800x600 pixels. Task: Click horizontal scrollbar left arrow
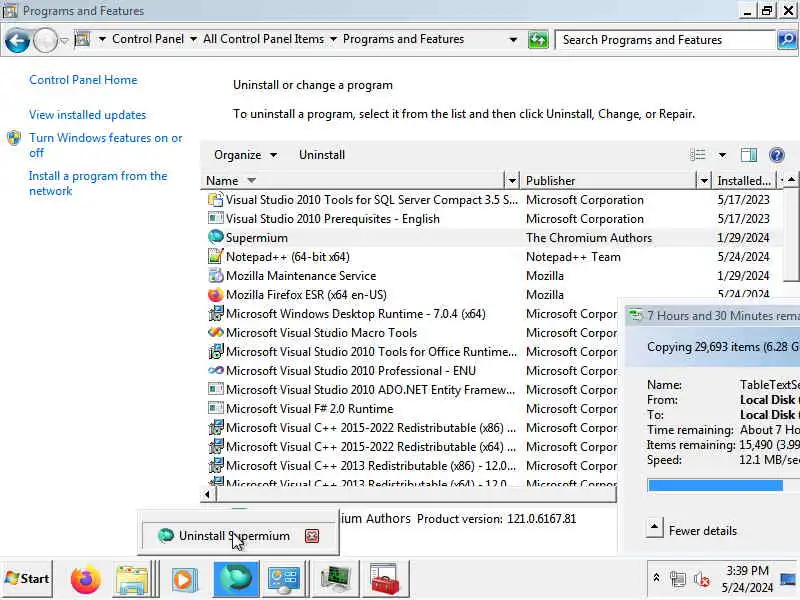[207, 494]
